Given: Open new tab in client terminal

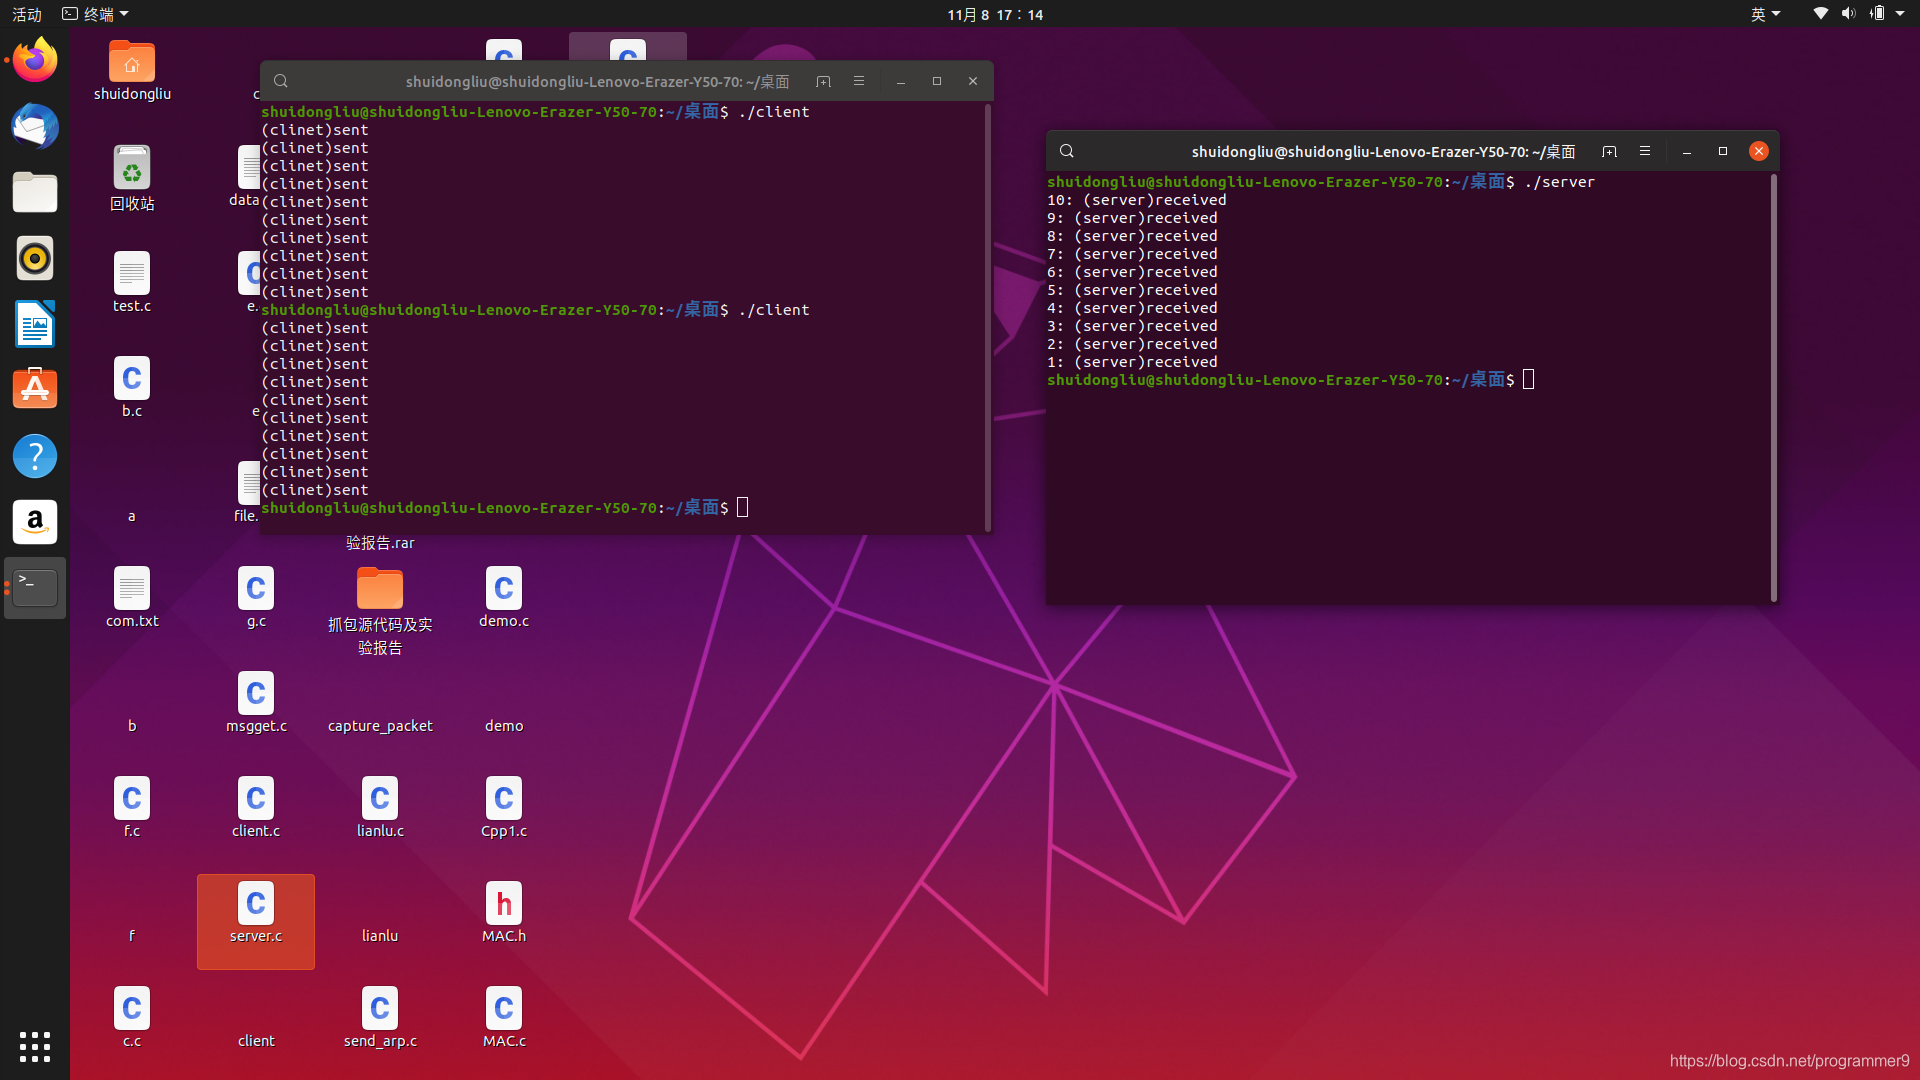Looking at the screenshot, I should 823,81.
